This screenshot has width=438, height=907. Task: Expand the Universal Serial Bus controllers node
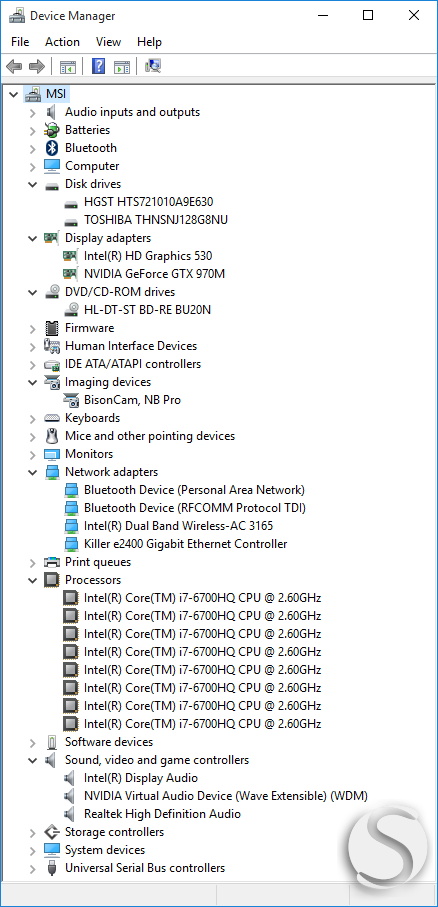32,868
